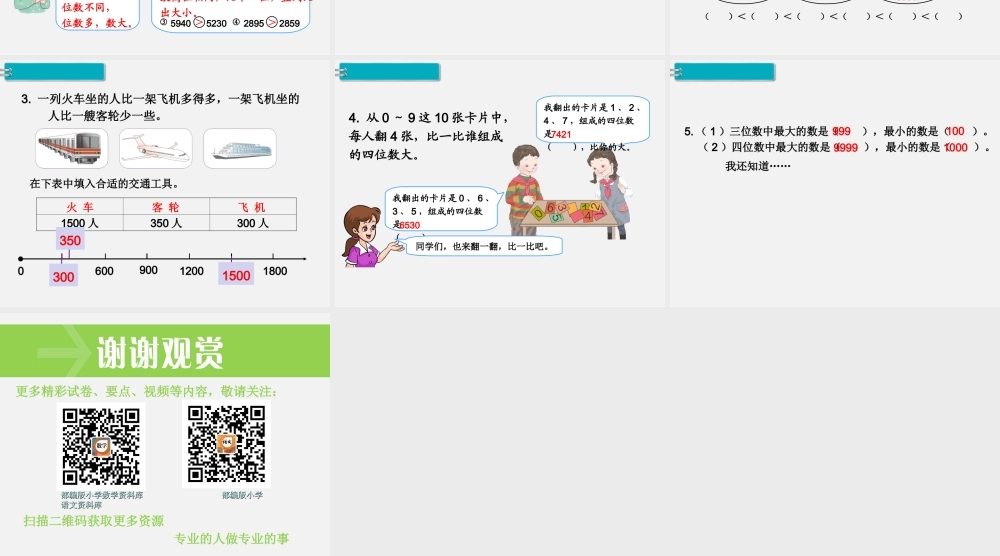Click the 900 mark on the number line
Viewport: 1000px width, 556px height.
pyautogui.click(x=148, y=270)
